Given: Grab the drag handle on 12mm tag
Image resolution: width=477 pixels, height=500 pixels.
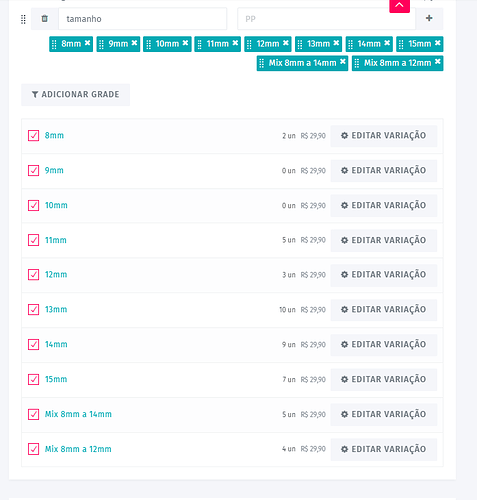Looking at the screenshot, I should point(249,44).
